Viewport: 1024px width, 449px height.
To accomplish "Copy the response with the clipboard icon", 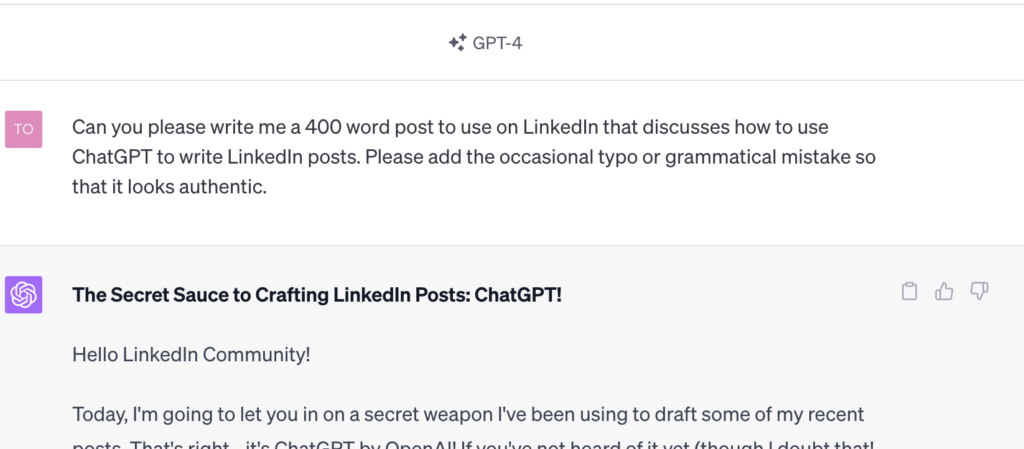I will 909,291.
